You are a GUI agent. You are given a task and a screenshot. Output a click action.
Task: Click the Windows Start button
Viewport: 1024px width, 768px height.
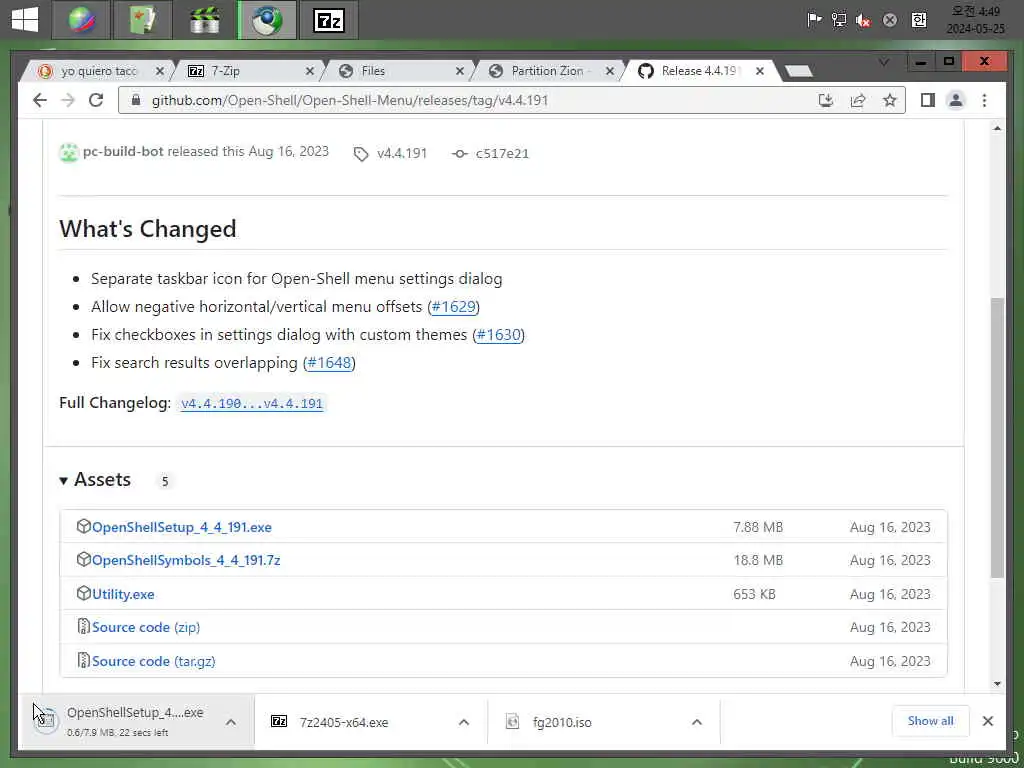pos(25,20)
